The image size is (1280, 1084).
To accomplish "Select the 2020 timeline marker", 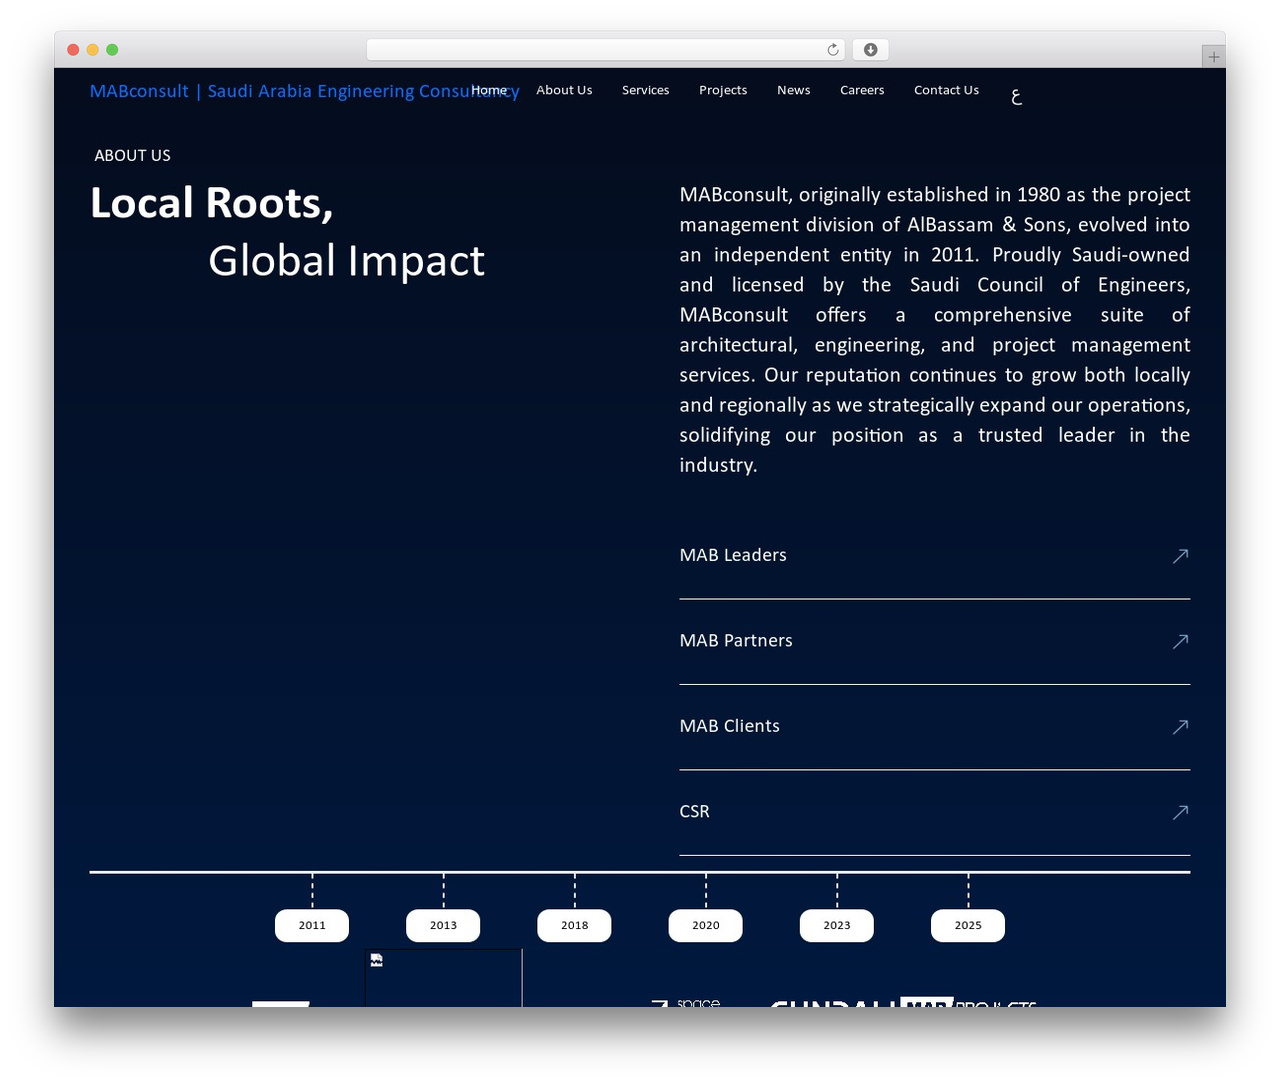I will pyautogui.click(x=706, y=926).
